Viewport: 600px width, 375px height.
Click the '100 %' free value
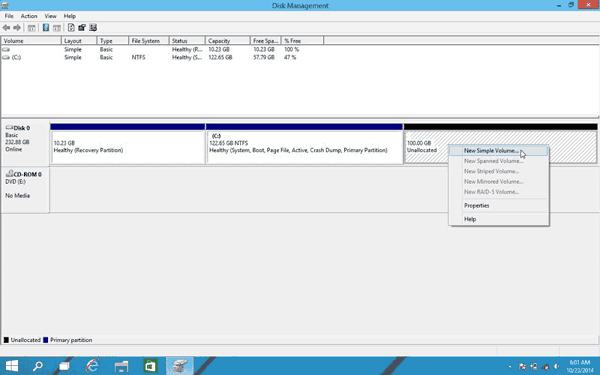292,49
